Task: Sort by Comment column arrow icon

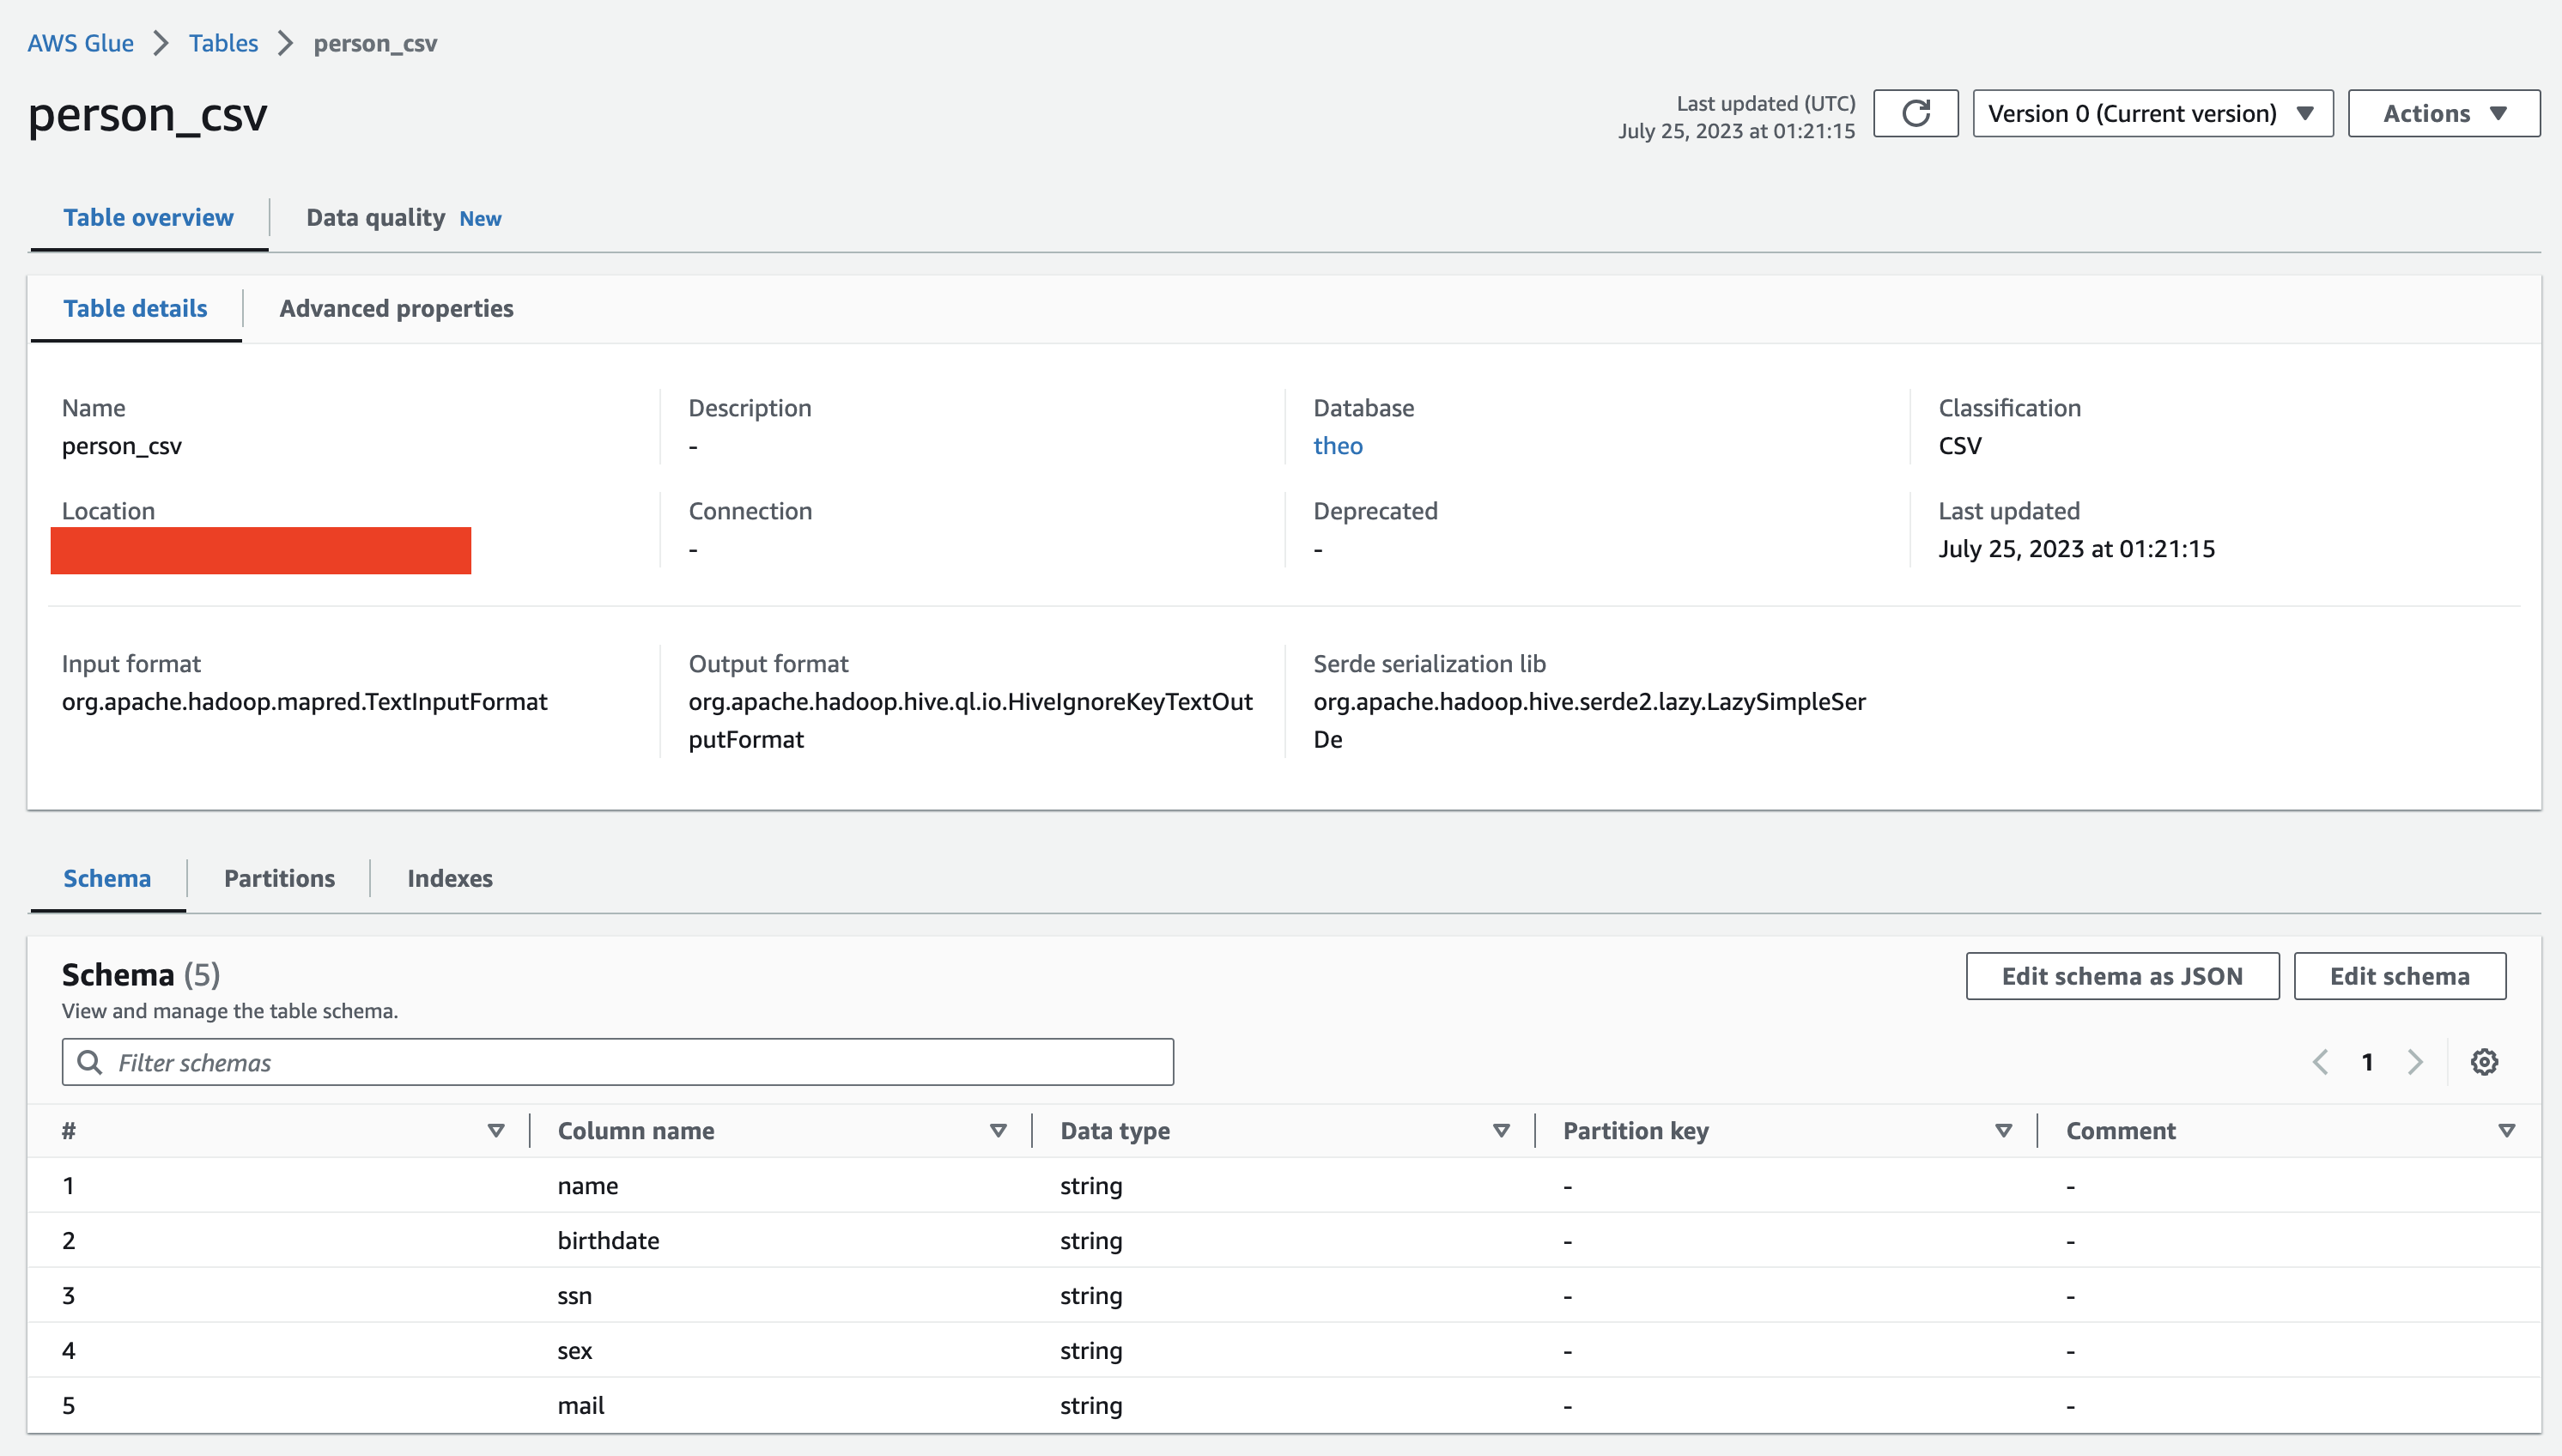Action: [x=2506, y=1131]
